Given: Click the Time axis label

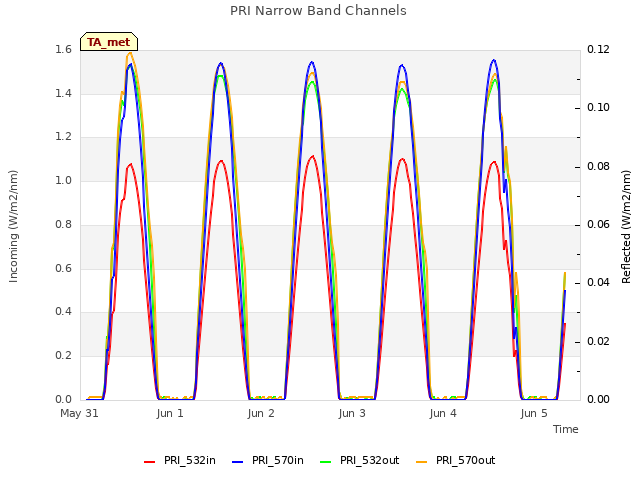Looking at the screenshot, I should pyautogui.click(x=566, y=429).
